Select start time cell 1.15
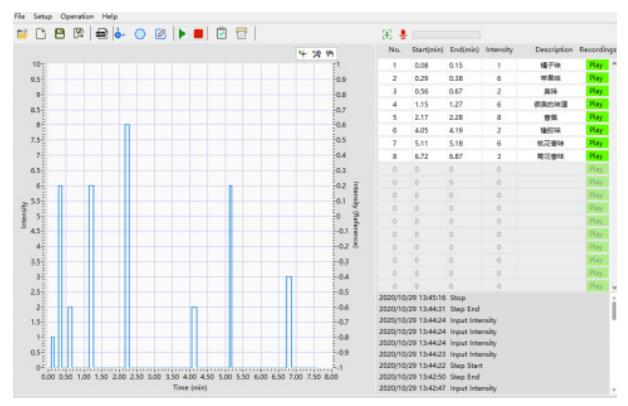The image size is (628, 406). click(421, 104)
